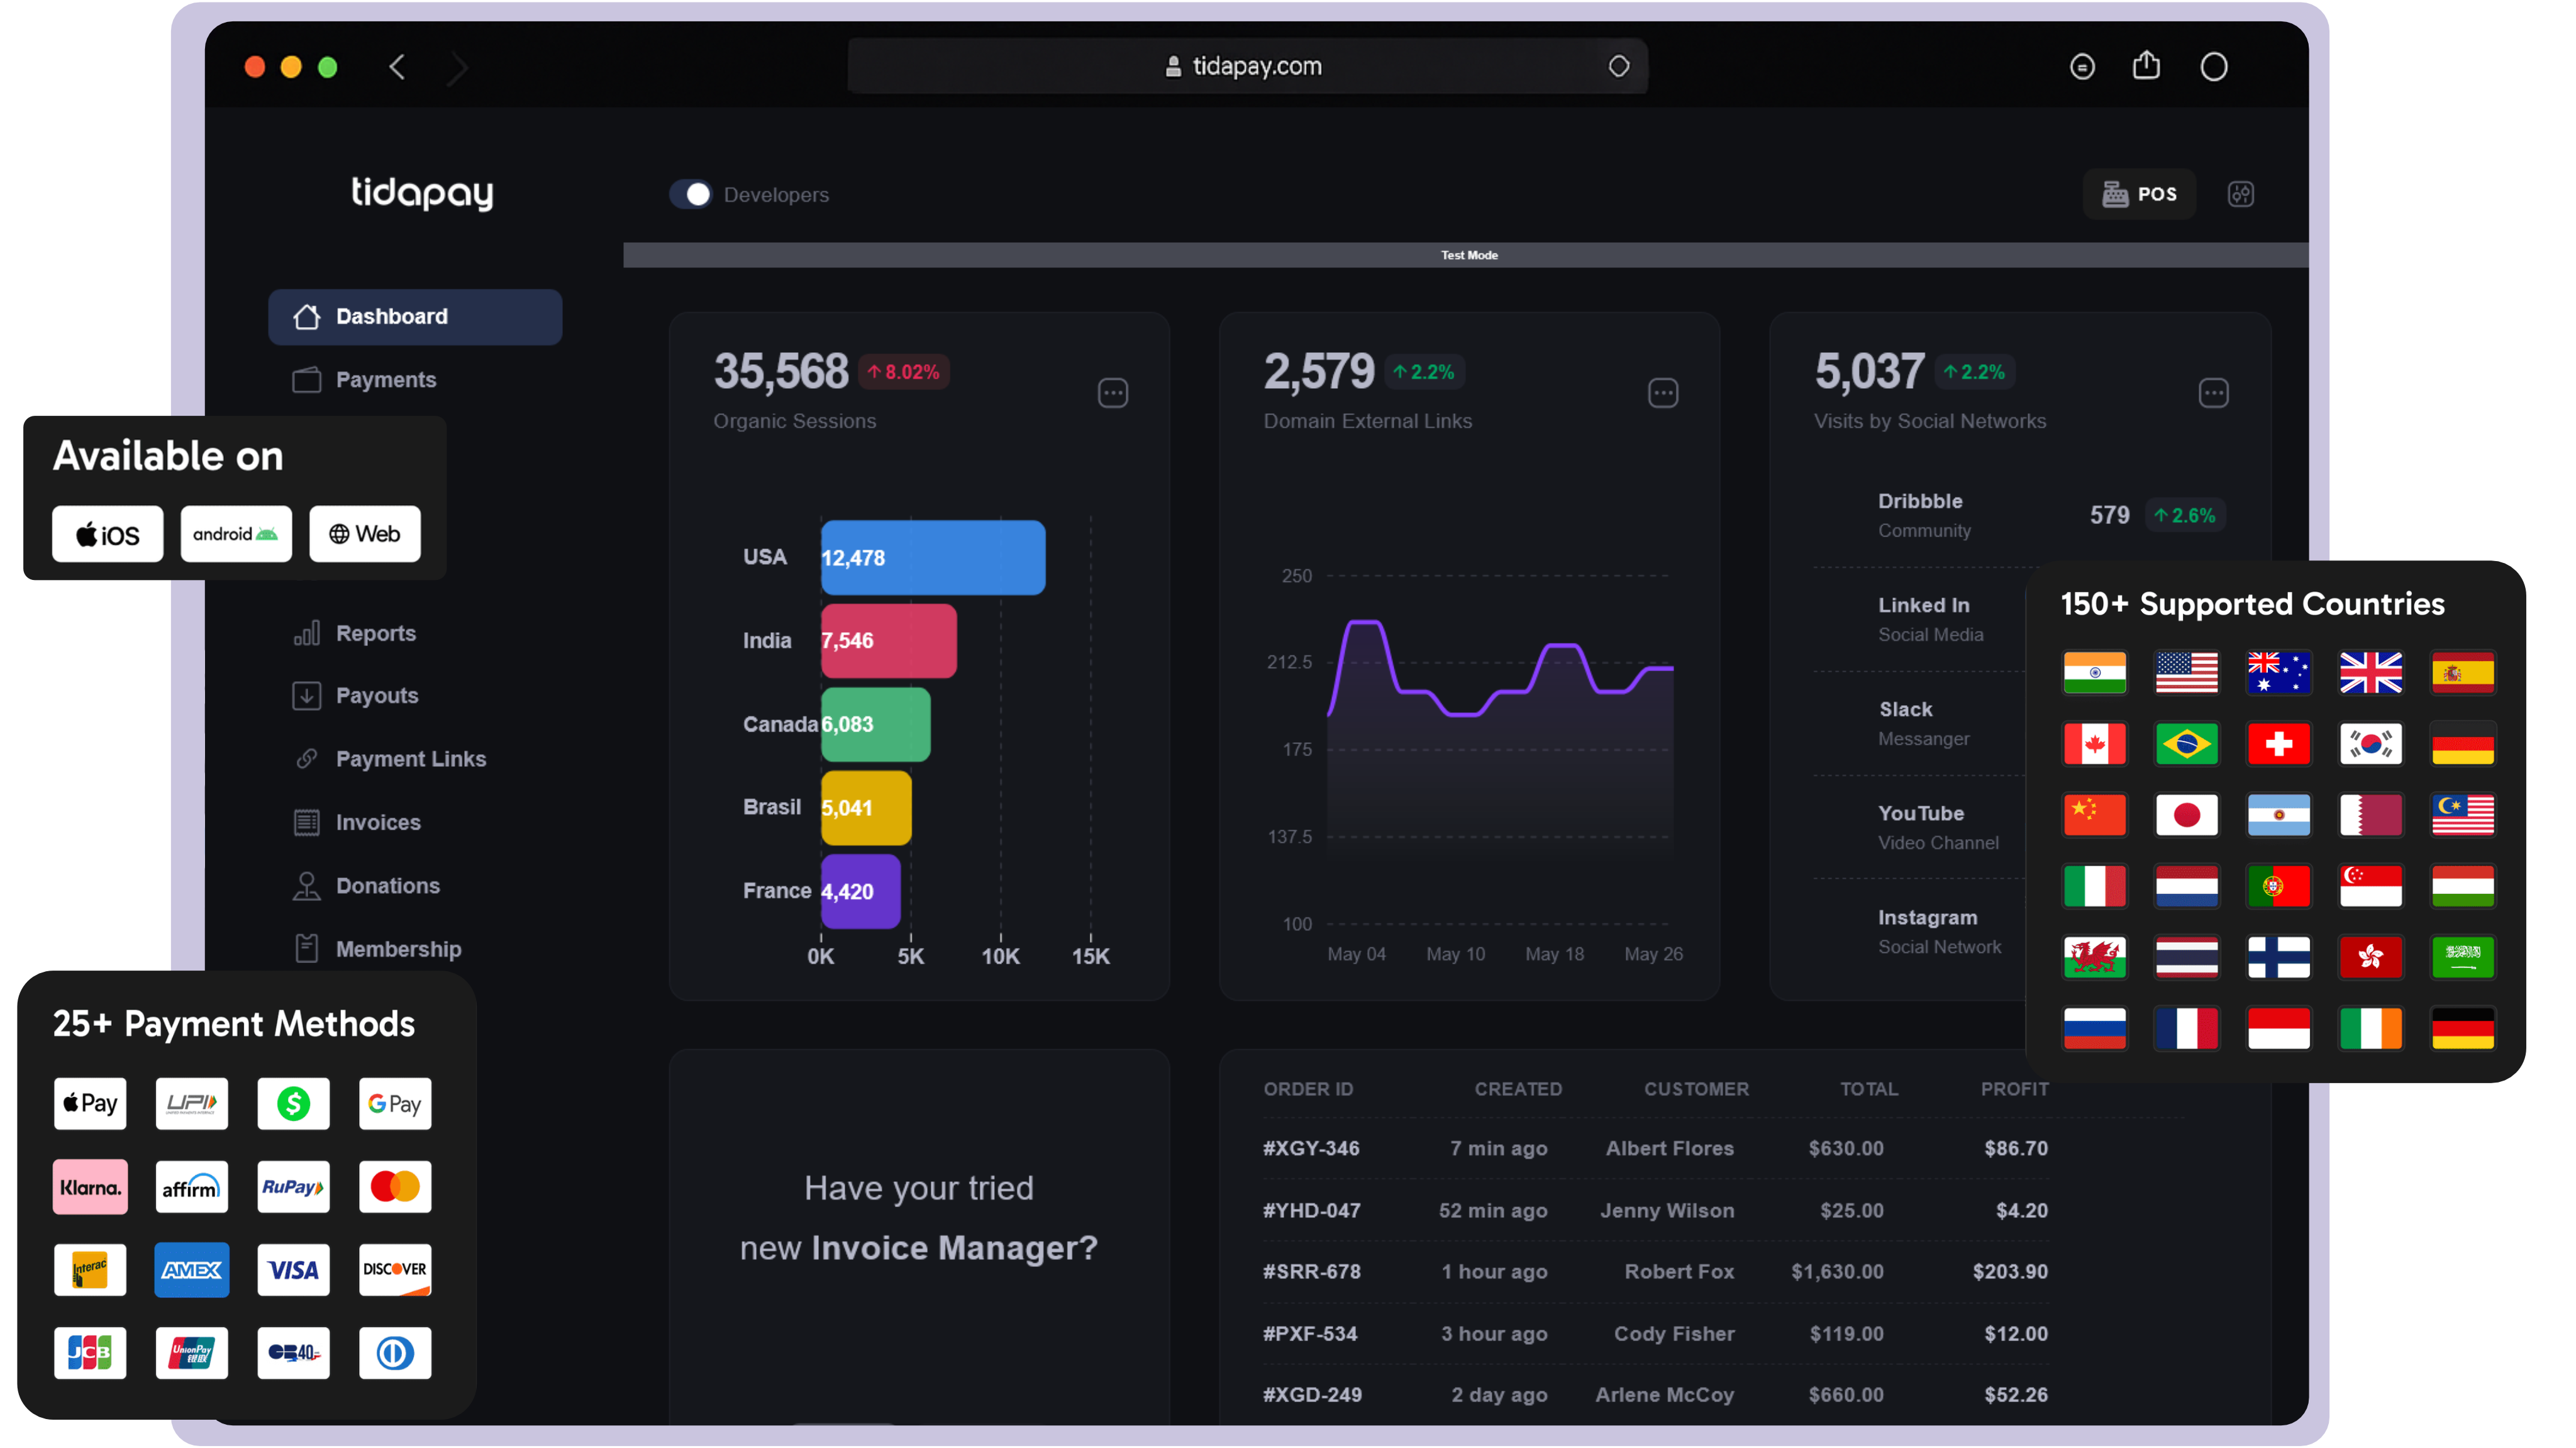Click the circle icon right of share

(x=2213, y=67)
